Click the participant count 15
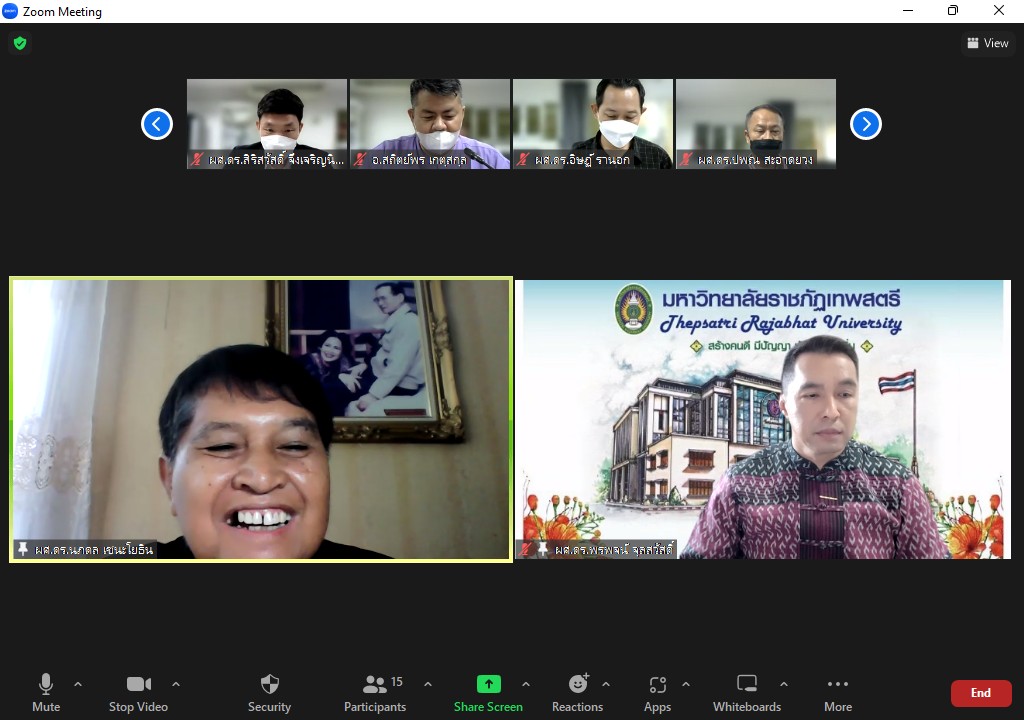The image size is (1024, 720). 396,681
